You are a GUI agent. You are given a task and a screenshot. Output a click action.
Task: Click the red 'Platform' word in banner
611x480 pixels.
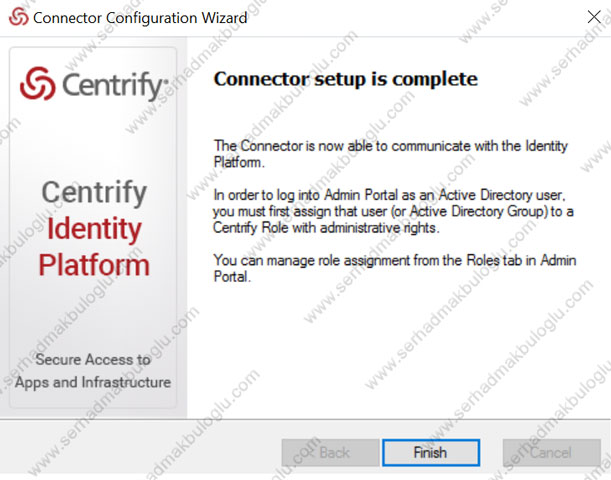pyautogui.click(x=94, y=265)
